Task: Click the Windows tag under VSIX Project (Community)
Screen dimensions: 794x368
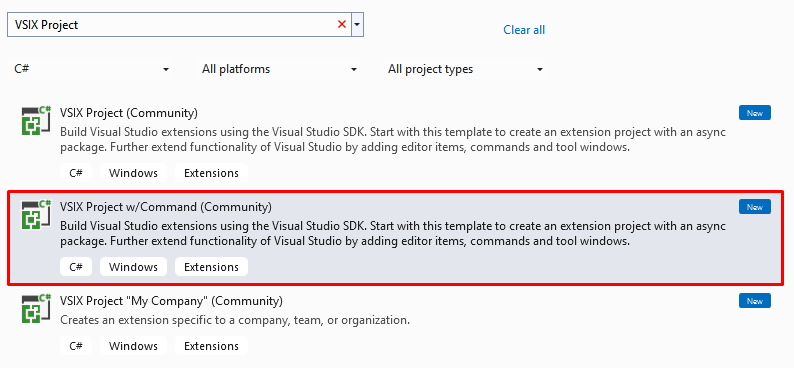Action: pyautogui.click(x=133, y=173)
